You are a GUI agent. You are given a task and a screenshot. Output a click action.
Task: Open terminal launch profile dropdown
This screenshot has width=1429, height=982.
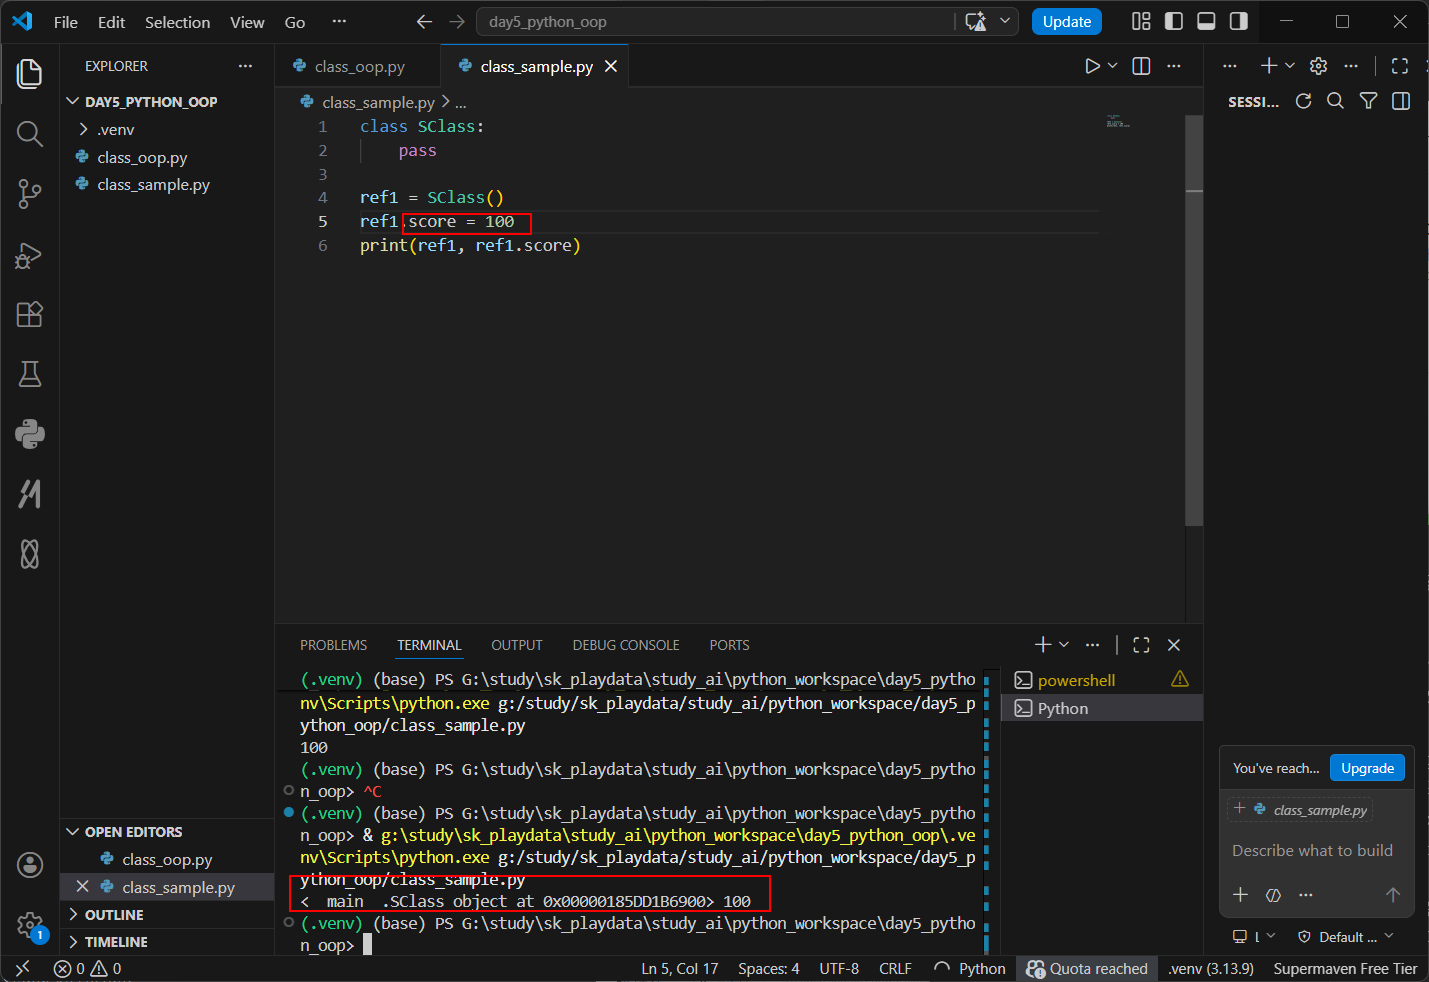coord(1064,645)
